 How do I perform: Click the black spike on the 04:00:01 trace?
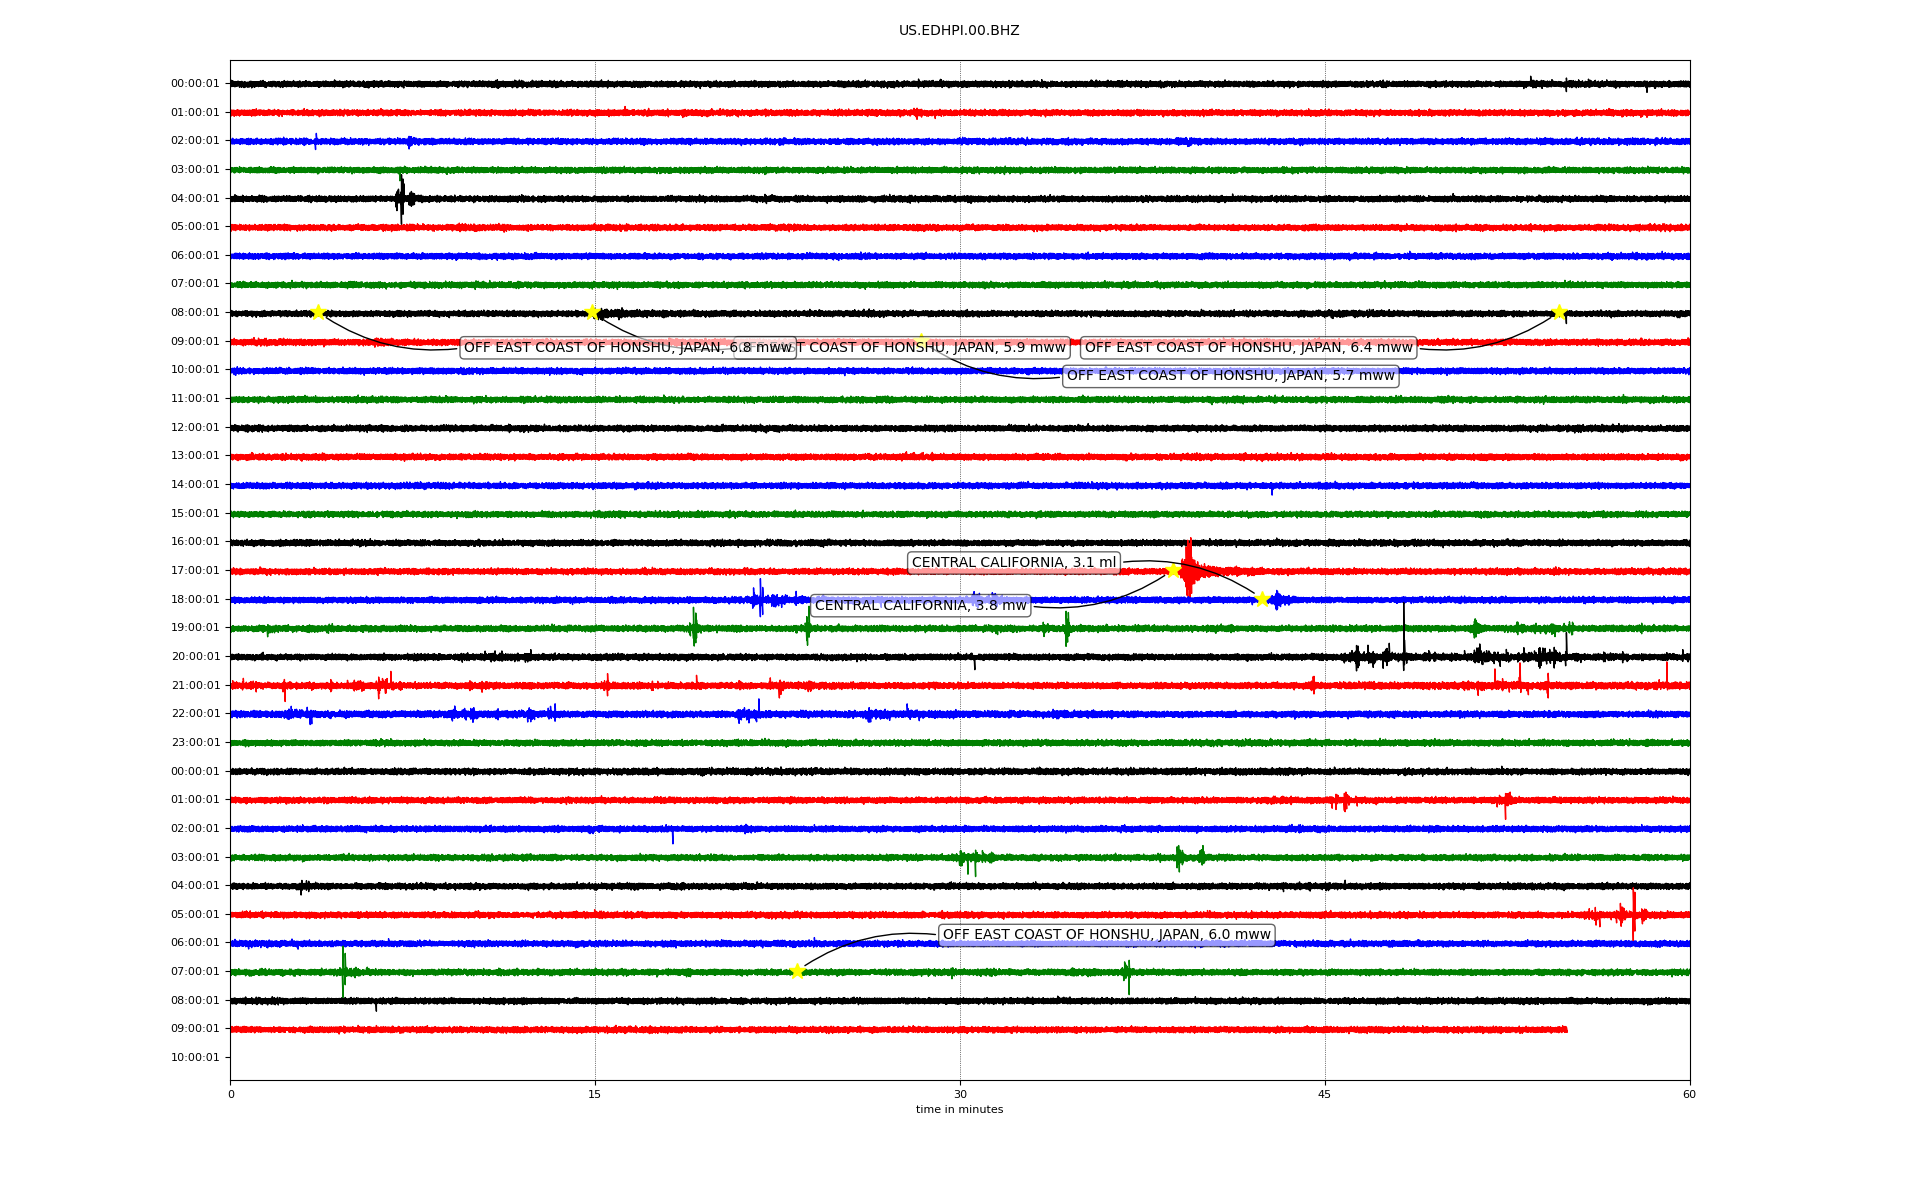[x=401, y=198]
